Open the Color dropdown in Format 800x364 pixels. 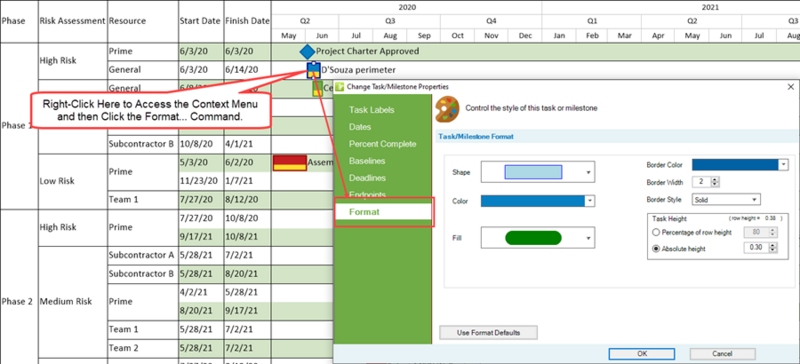590,201
